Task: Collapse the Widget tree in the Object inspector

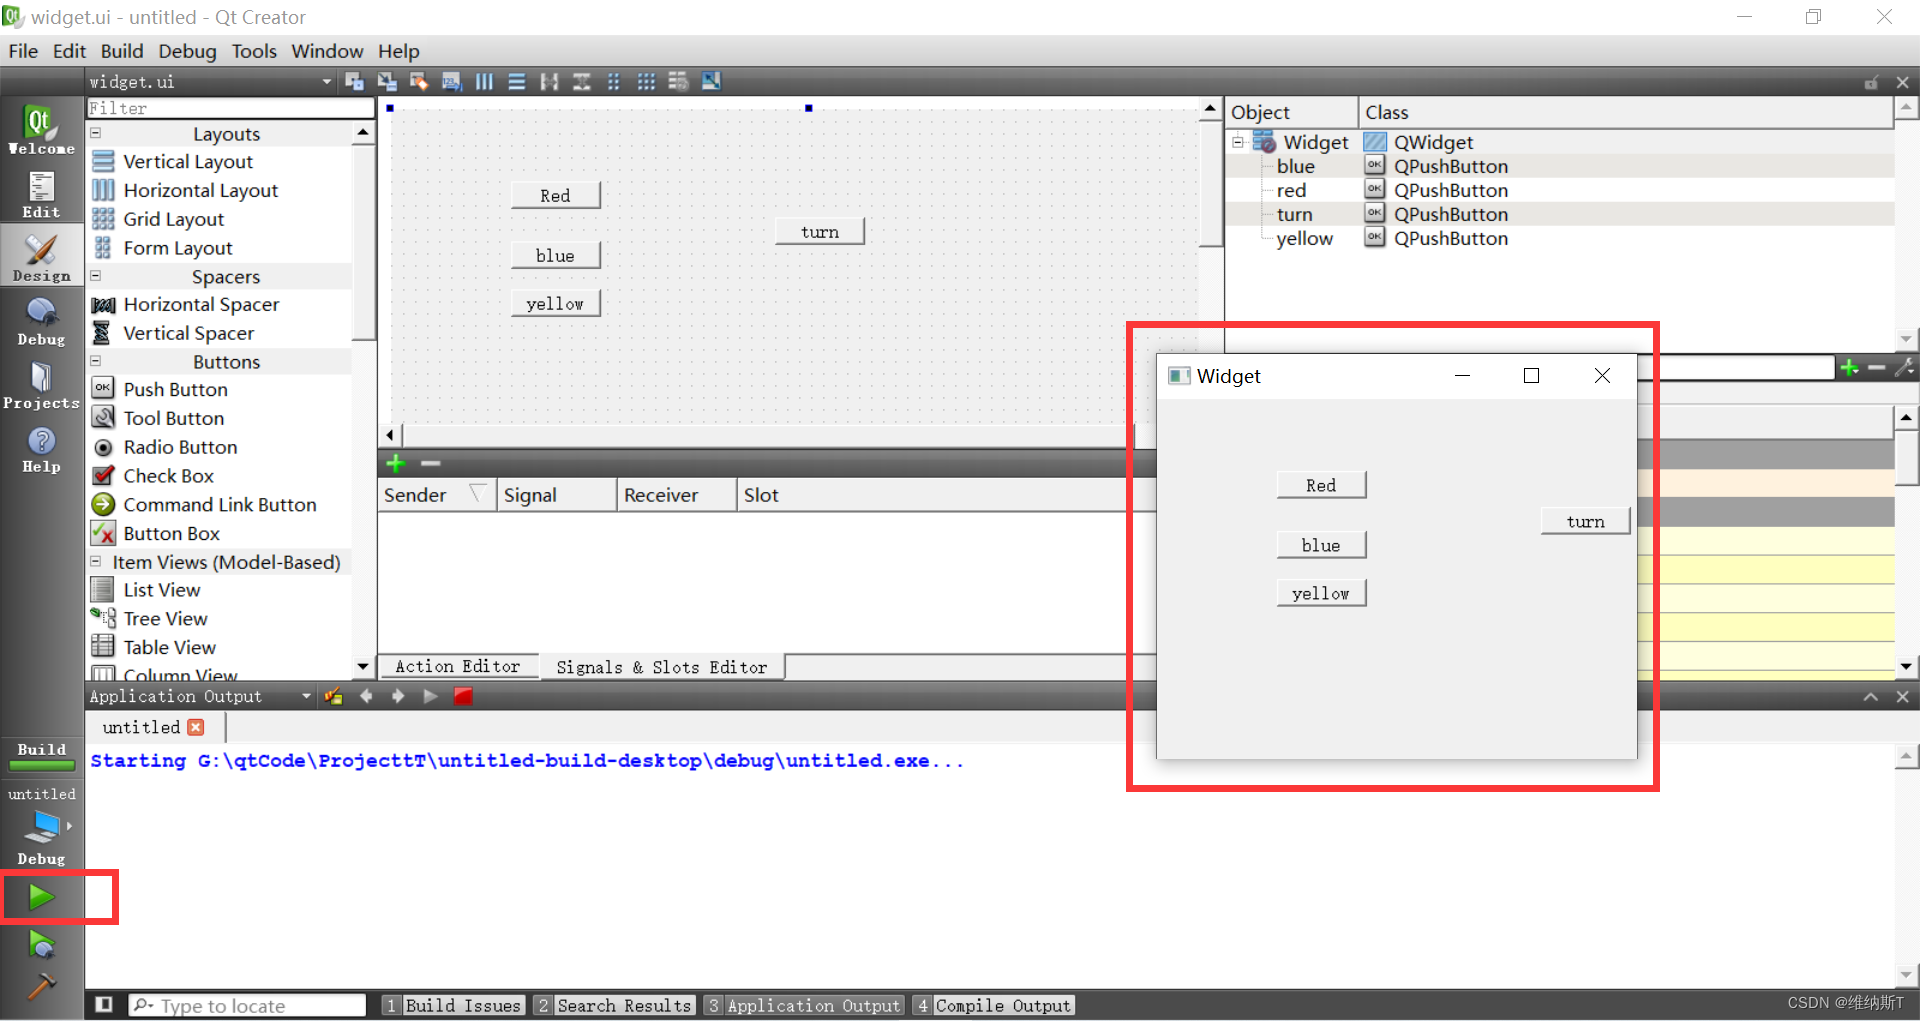Action: click(x=1238, y=142)
